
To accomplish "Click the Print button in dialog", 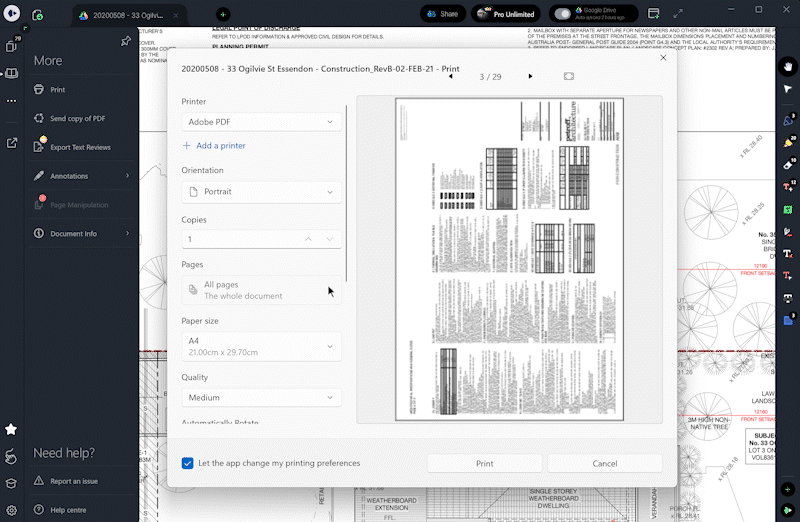I will (x=484, y=463).
